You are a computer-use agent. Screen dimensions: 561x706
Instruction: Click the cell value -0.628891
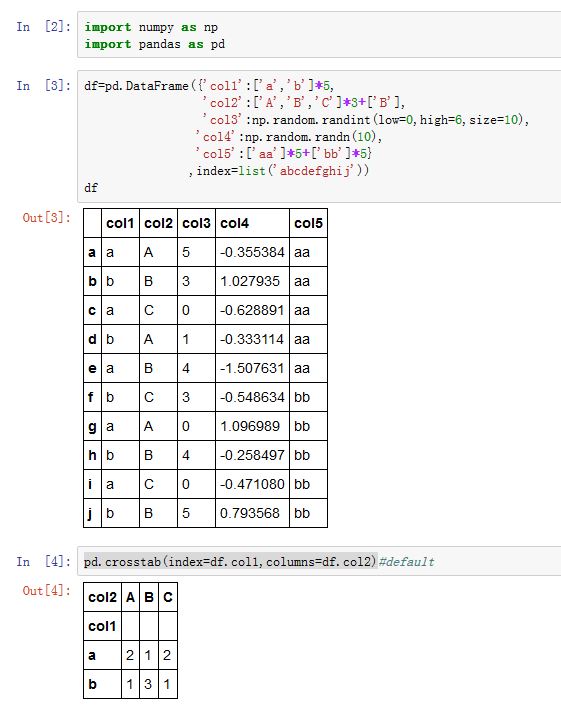pyautogui.click(x=252, y=310)
